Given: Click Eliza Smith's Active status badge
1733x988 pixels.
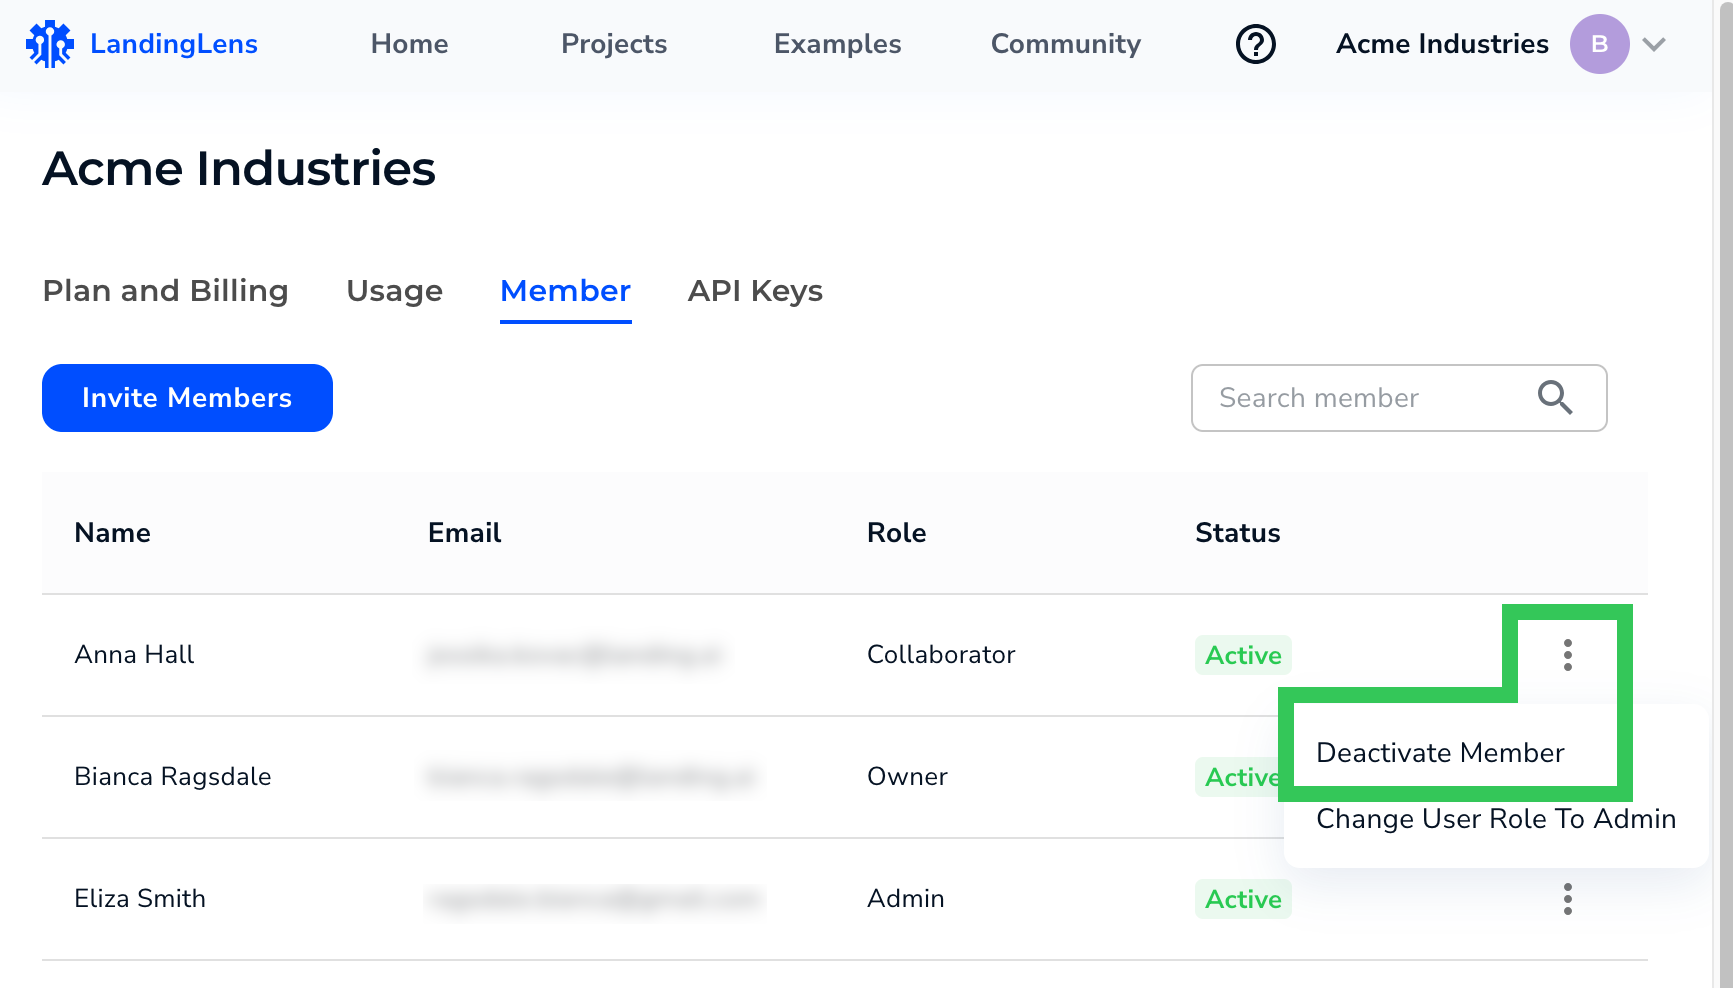Looking at the screenshot, I should [x=1244, y=899].
